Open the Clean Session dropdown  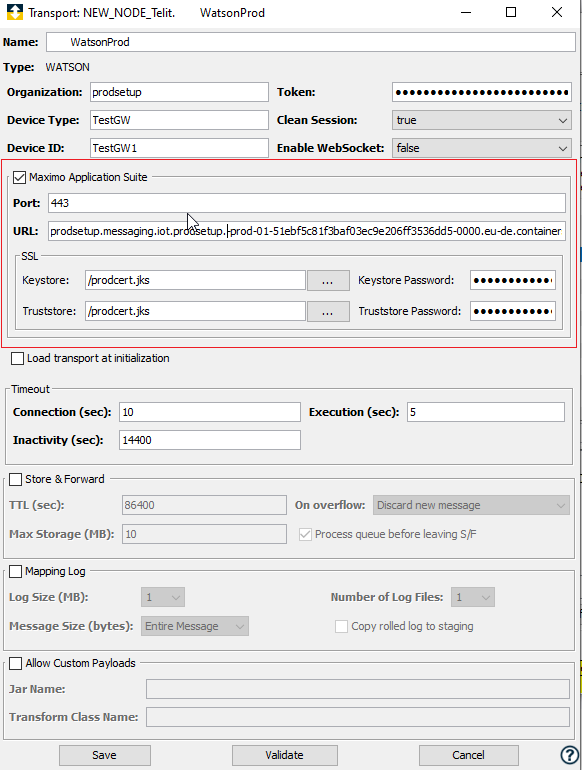coord(482,120)
